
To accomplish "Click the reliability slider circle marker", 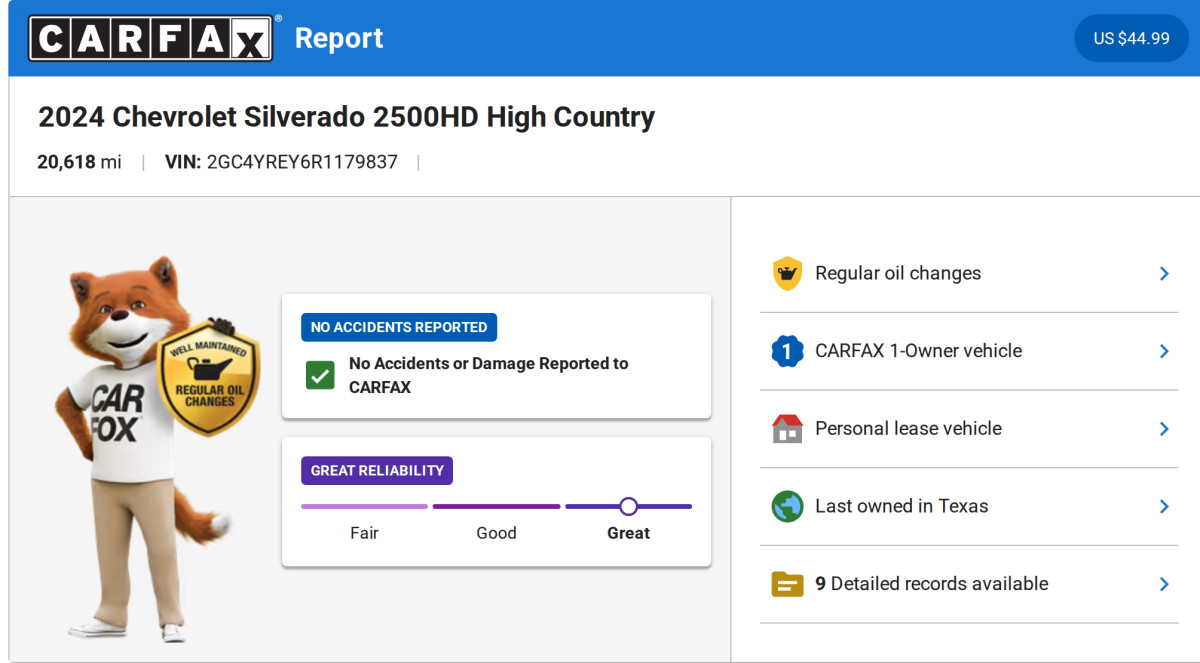I will click(x=628, y=506).
